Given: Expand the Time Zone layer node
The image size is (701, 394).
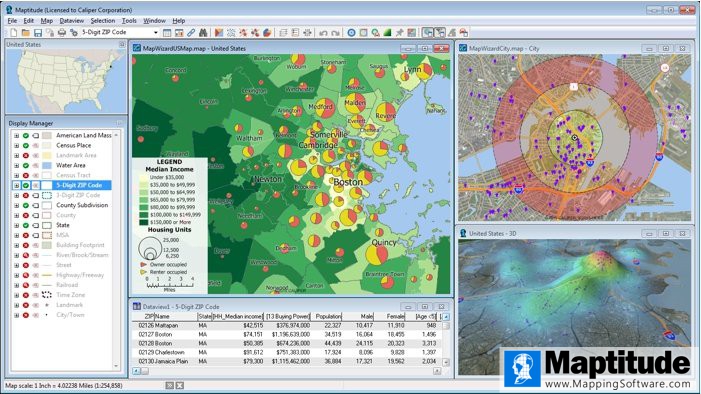Looking at the screenshot, I should pyautogui.click(x=17, y=295).
